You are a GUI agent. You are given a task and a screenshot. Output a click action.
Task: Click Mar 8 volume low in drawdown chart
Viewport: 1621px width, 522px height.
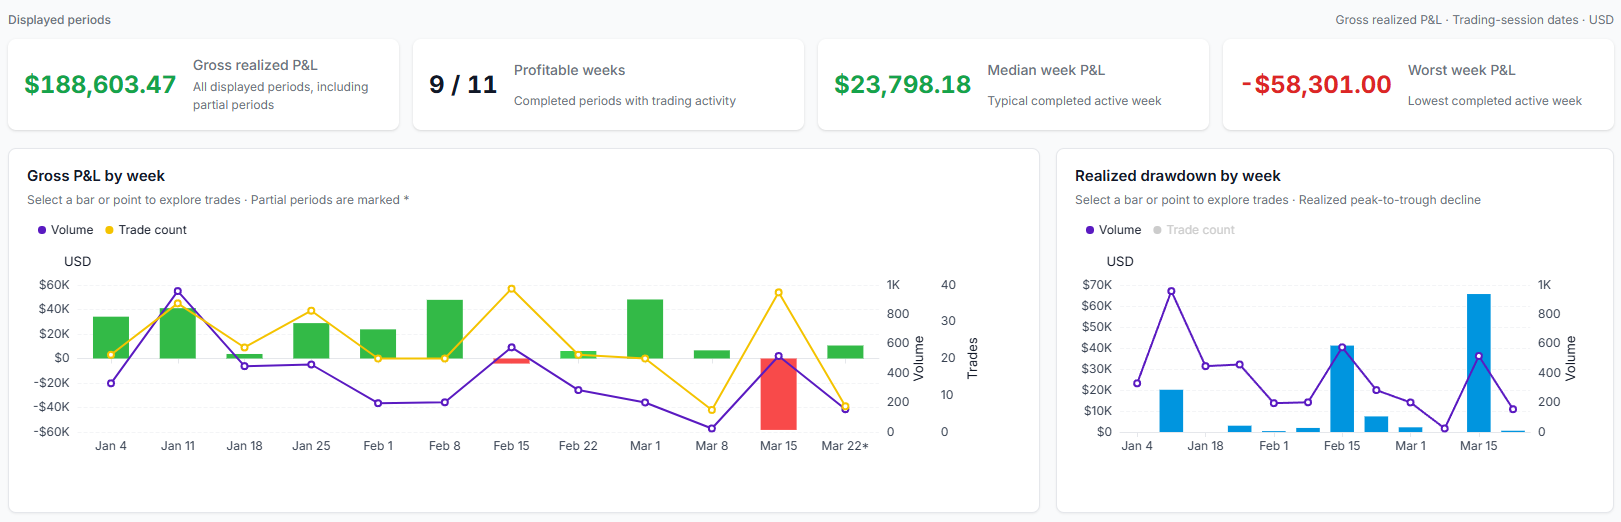click(1444, 428)
